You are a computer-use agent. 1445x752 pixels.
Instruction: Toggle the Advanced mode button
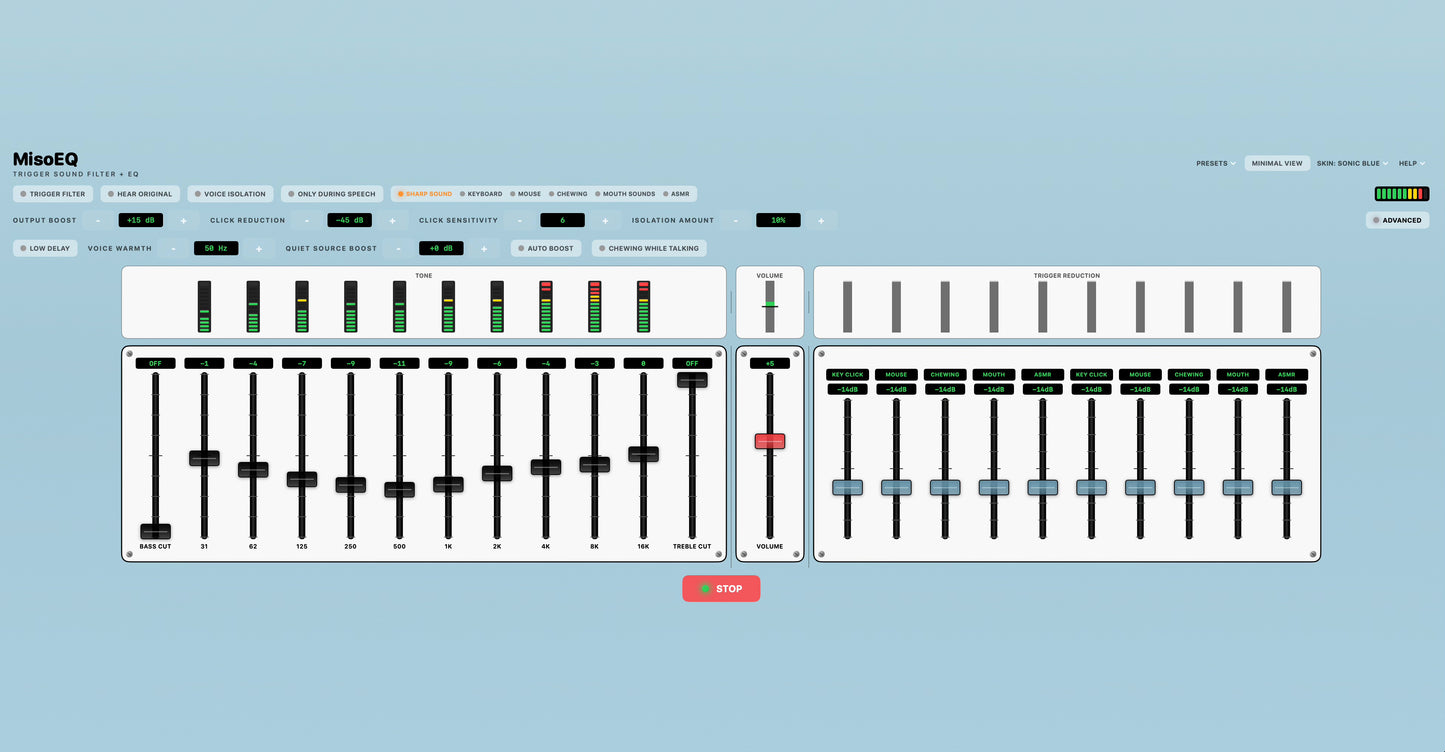click(1397, 220)
